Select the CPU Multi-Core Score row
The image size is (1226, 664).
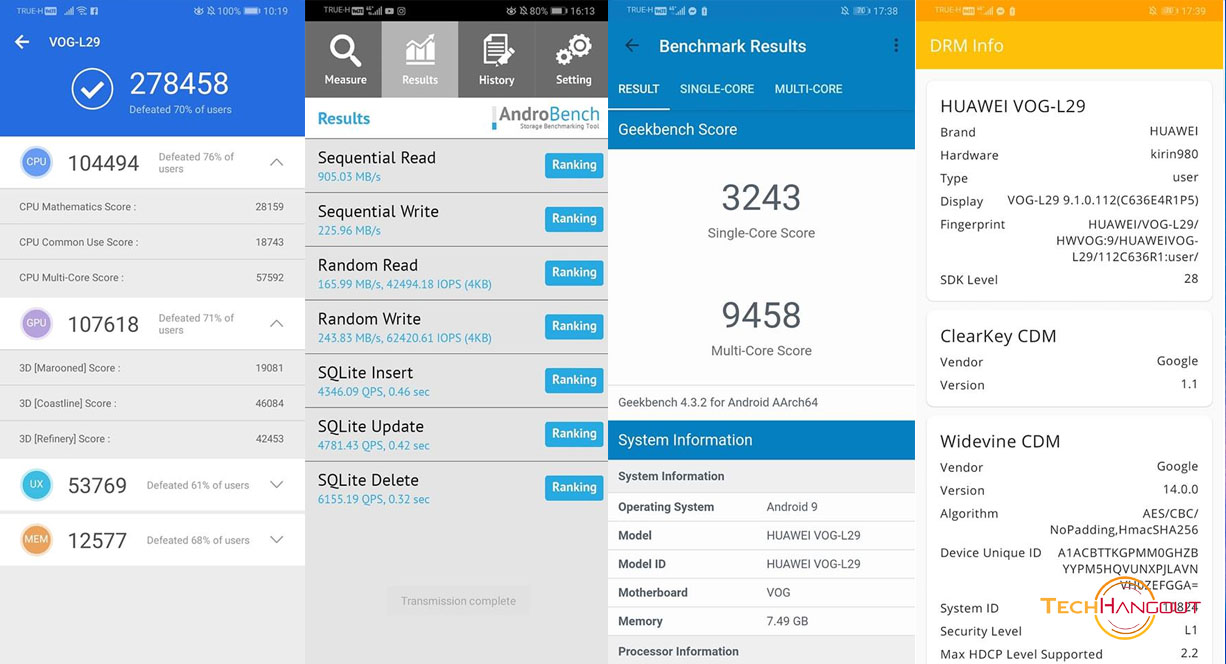click(x=152, y=277)
